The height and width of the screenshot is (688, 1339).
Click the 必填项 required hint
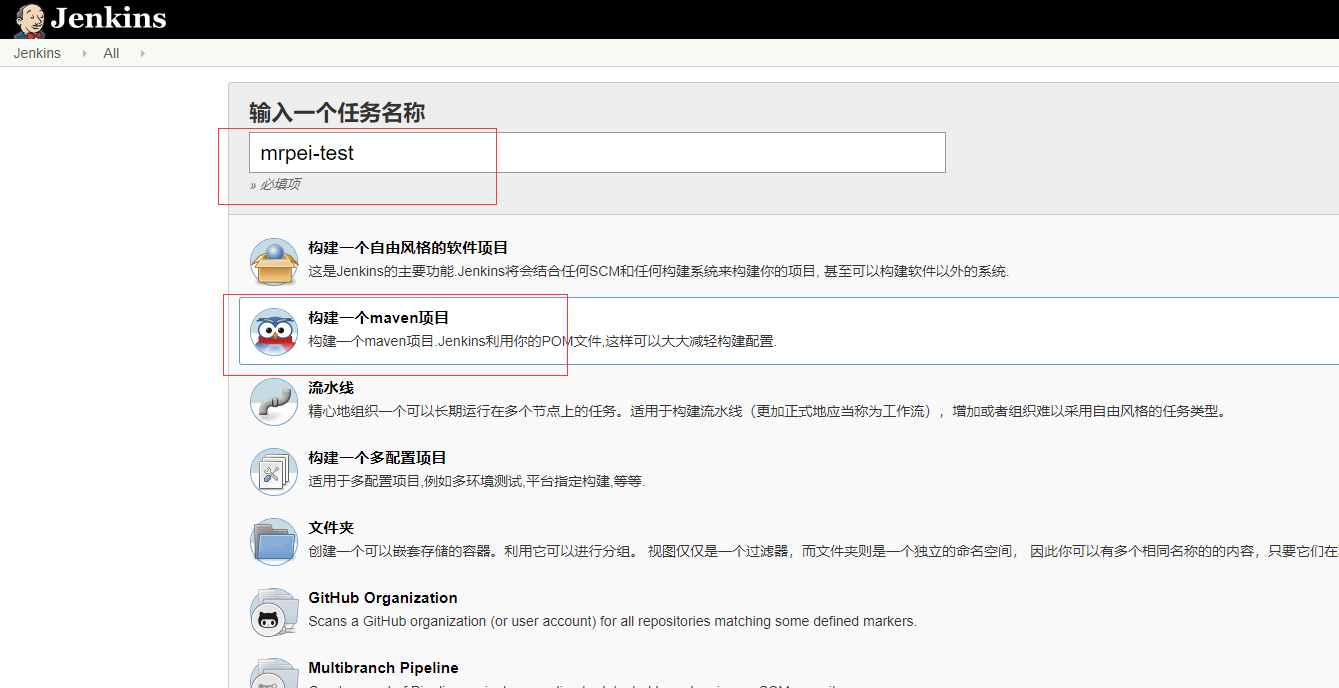pos(275,184)
